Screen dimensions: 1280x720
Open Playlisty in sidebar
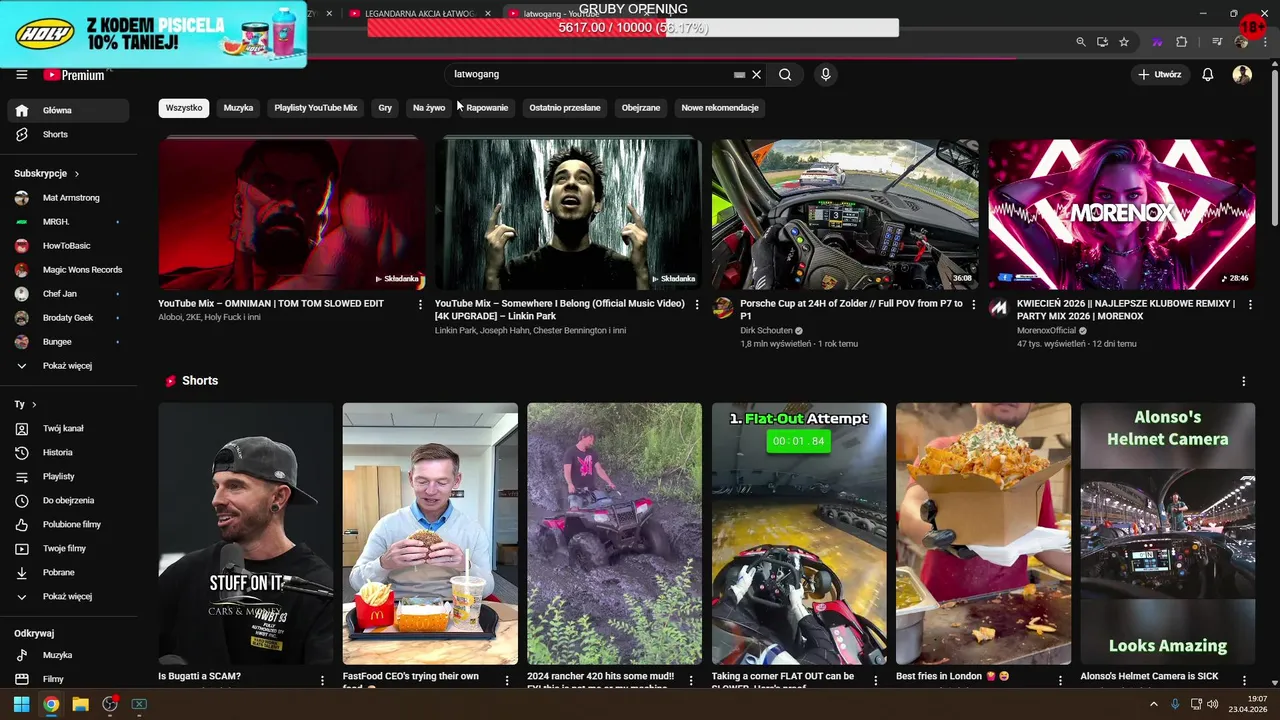coord(68,477)
